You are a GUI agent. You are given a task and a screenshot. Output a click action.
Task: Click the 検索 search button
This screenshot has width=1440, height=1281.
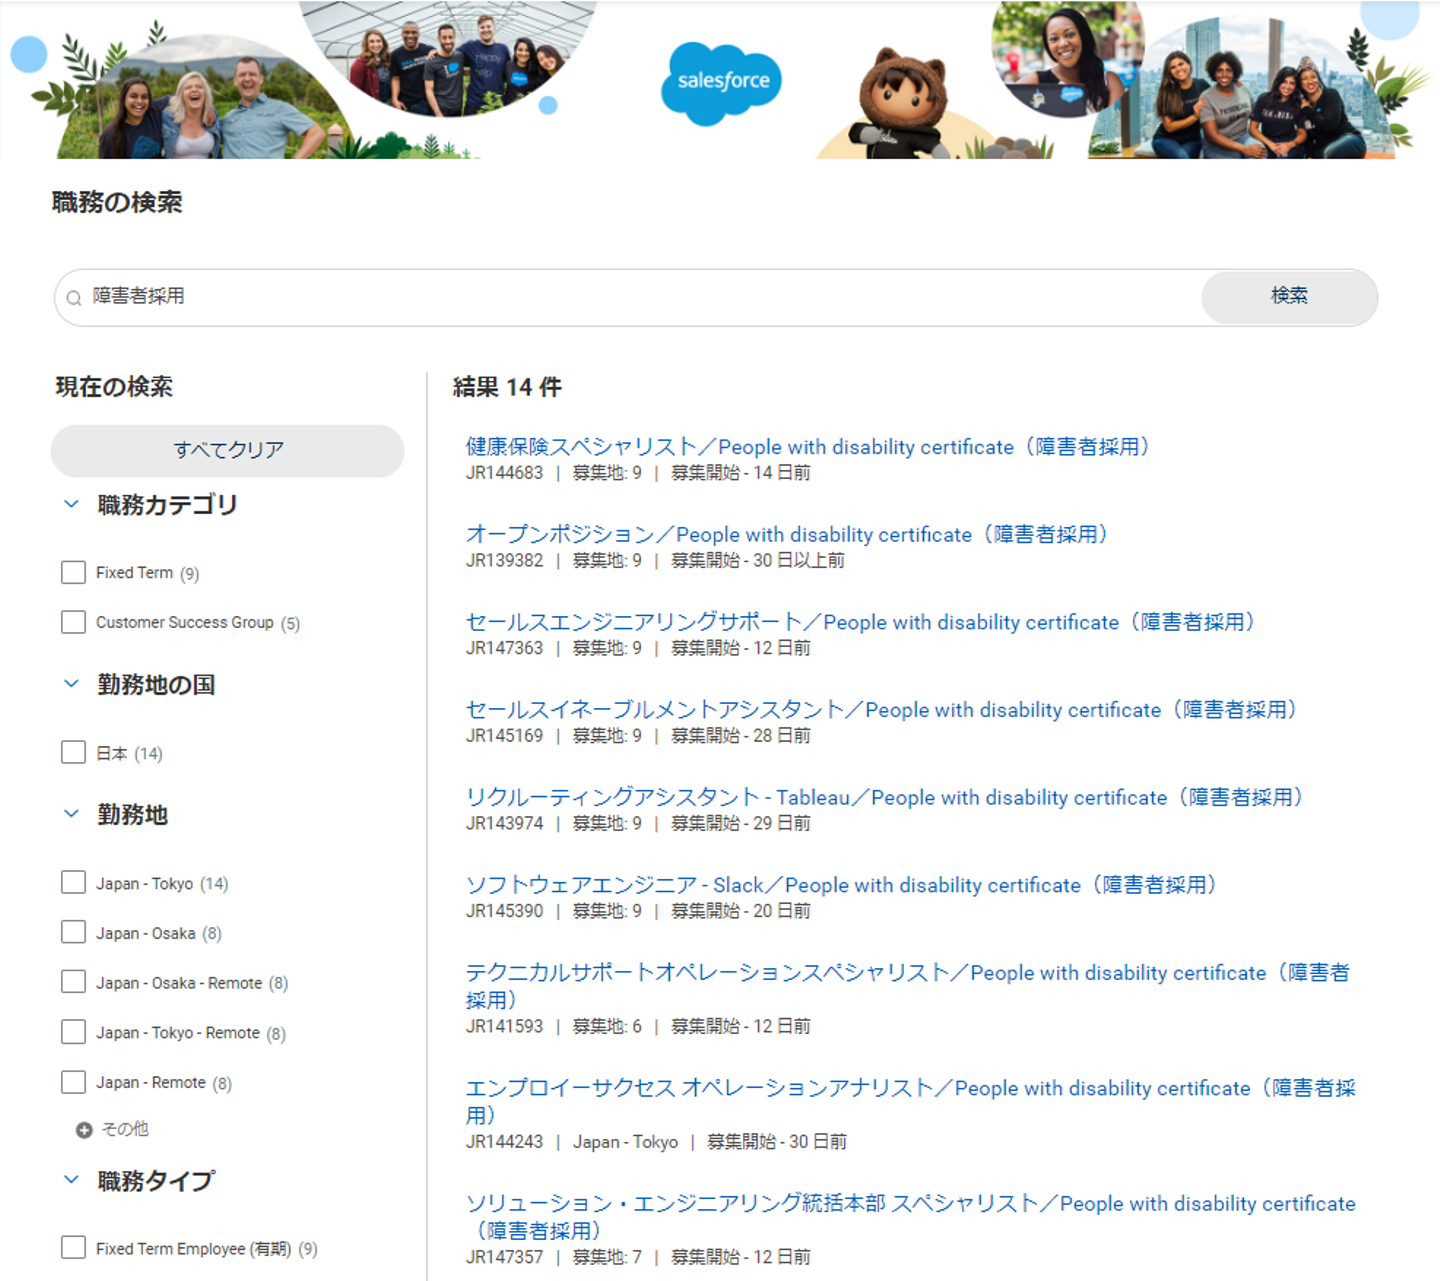pyautogui.click(x=1289, y=296)
